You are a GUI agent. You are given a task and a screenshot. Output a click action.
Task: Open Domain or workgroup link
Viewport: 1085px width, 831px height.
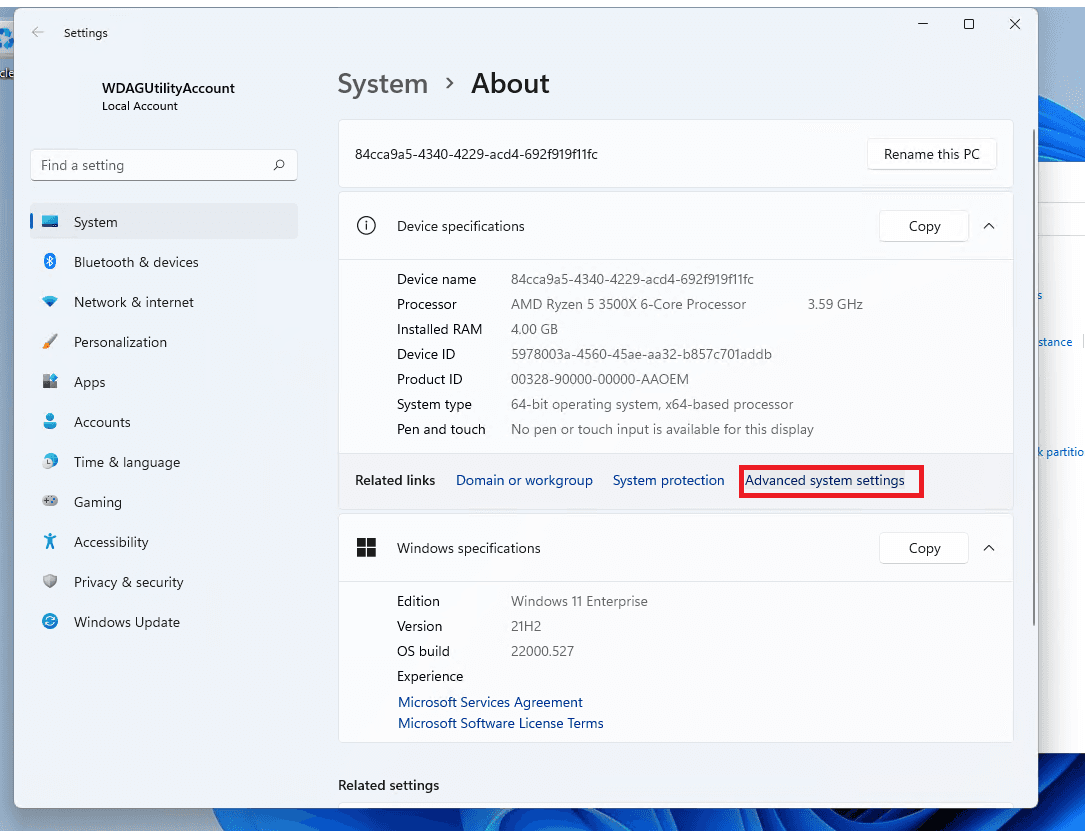pyautogui.click(x=524, y=480)
